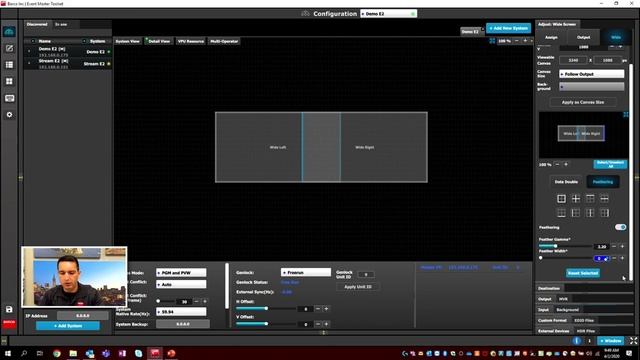This screenshot has height=360, width=640.
Task: Click the Select/Unselect All button
Action: (x=610, y=164)
